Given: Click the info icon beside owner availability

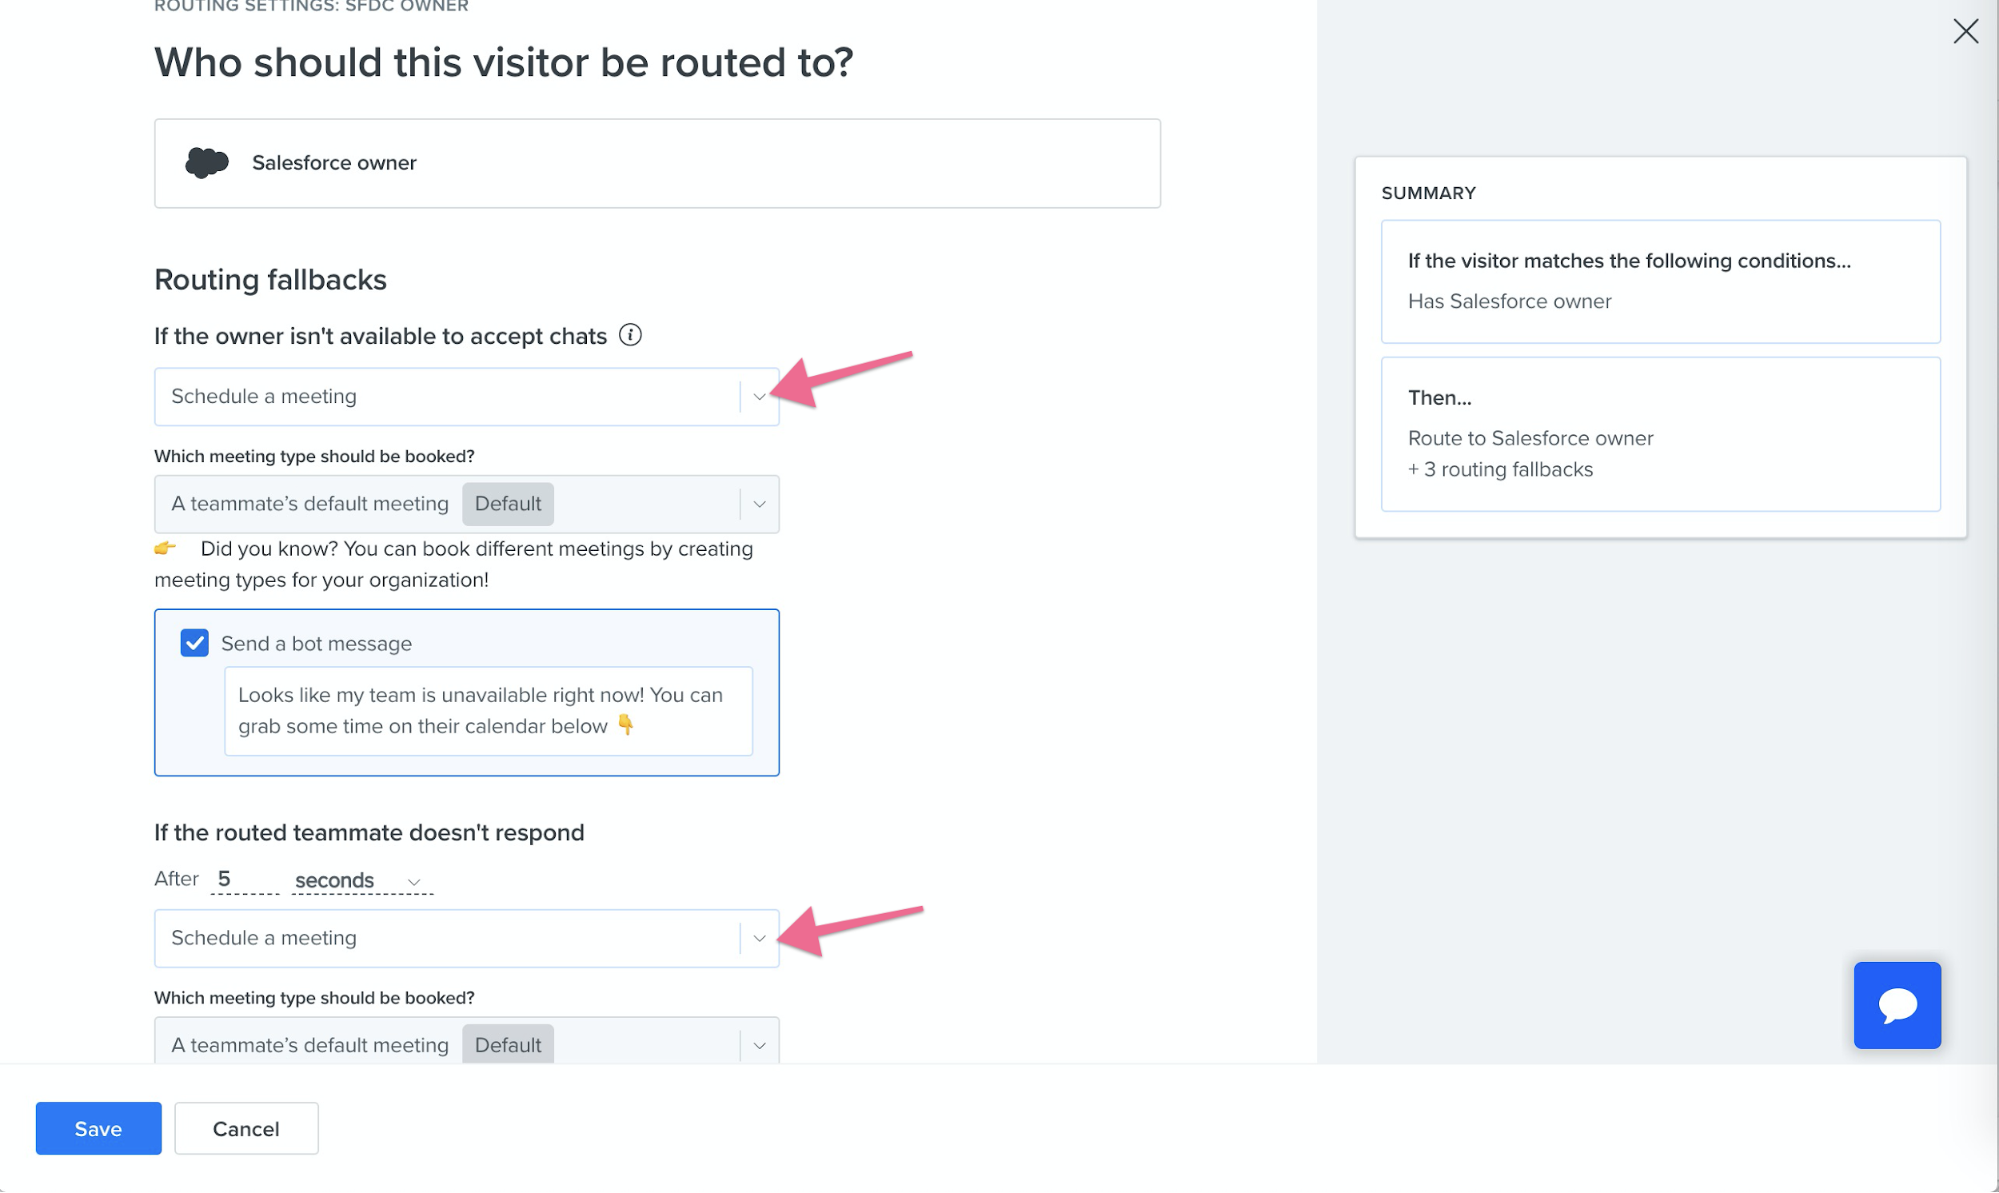Looking at the screenshot, I should pos(630,335).
